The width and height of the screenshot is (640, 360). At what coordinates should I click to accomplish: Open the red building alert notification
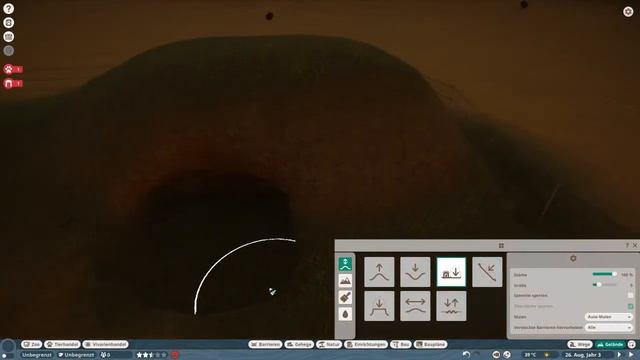coord(13,83)
